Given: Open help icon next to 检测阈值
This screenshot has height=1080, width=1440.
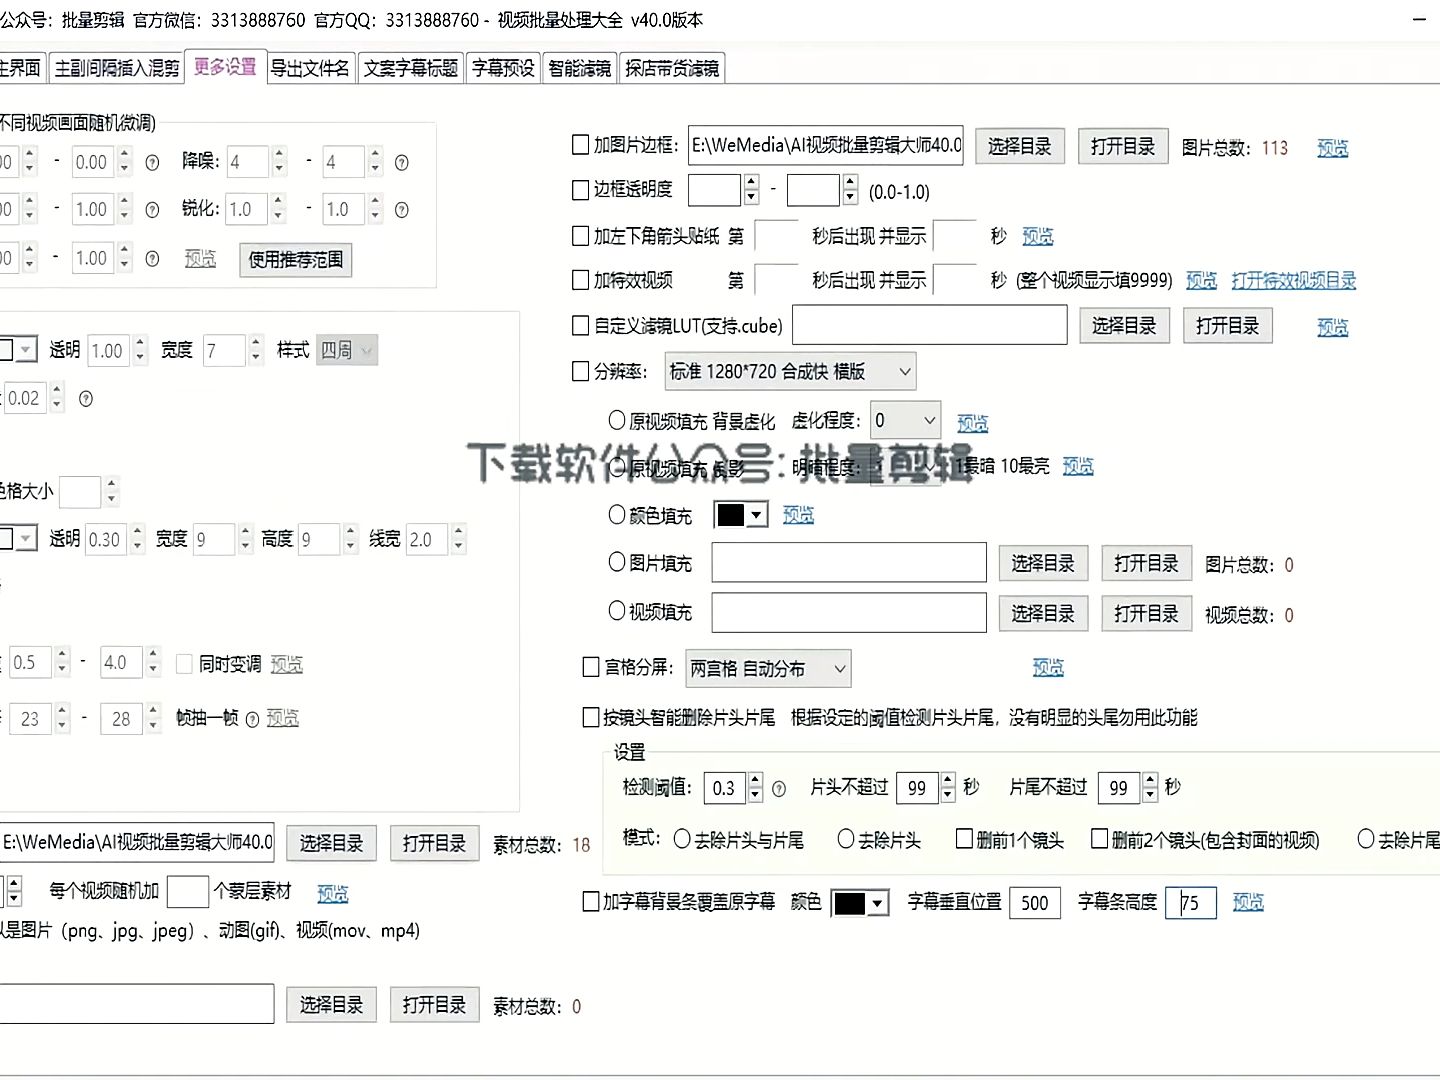Looking at the screenshot, I should click(x=779, y=788).
